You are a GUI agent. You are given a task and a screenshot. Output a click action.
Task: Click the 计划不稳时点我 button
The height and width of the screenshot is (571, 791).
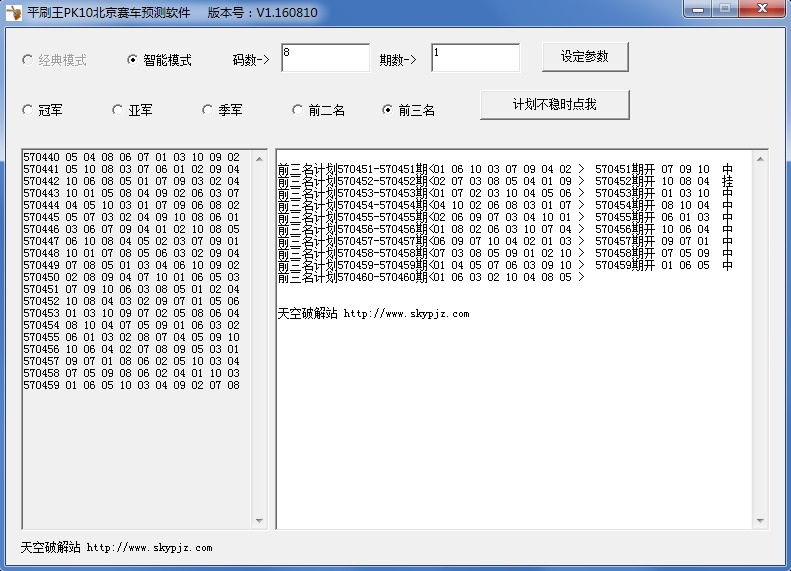tap(554, 105)
